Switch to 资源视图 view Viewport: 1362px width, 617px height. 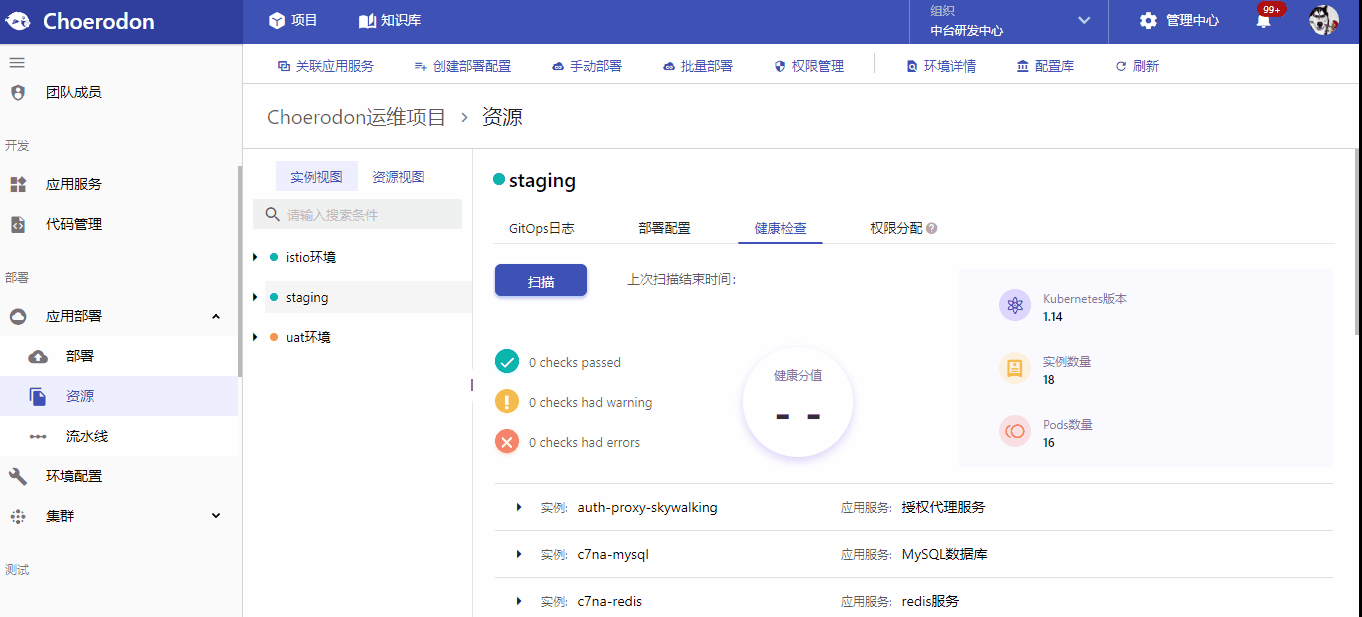398,177
